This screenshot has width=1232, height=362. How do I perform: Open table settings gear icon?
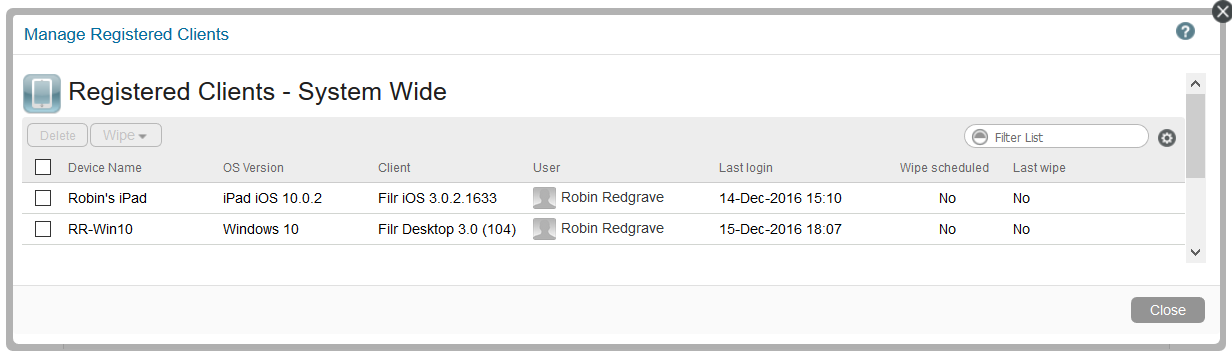coord(1166,138)
